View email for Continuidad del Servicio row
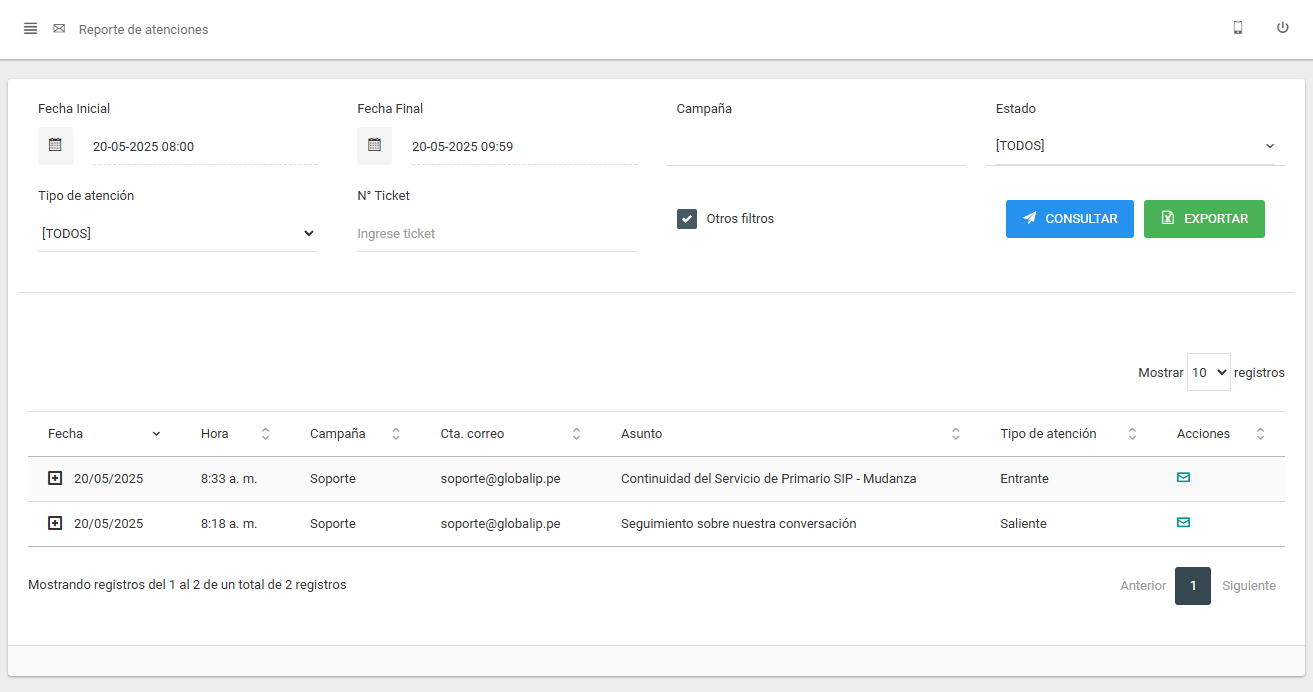The image size is (1313, 692). pyautogui.click(x=1183, y=478)
